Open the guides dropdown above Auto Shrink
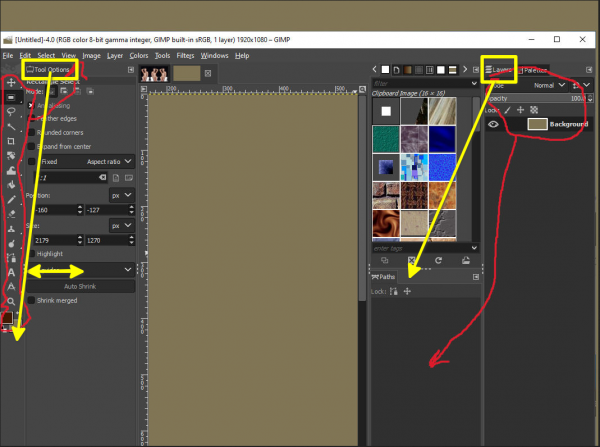The height and width of the screenshot is (447, 600). tap(82, 270)
